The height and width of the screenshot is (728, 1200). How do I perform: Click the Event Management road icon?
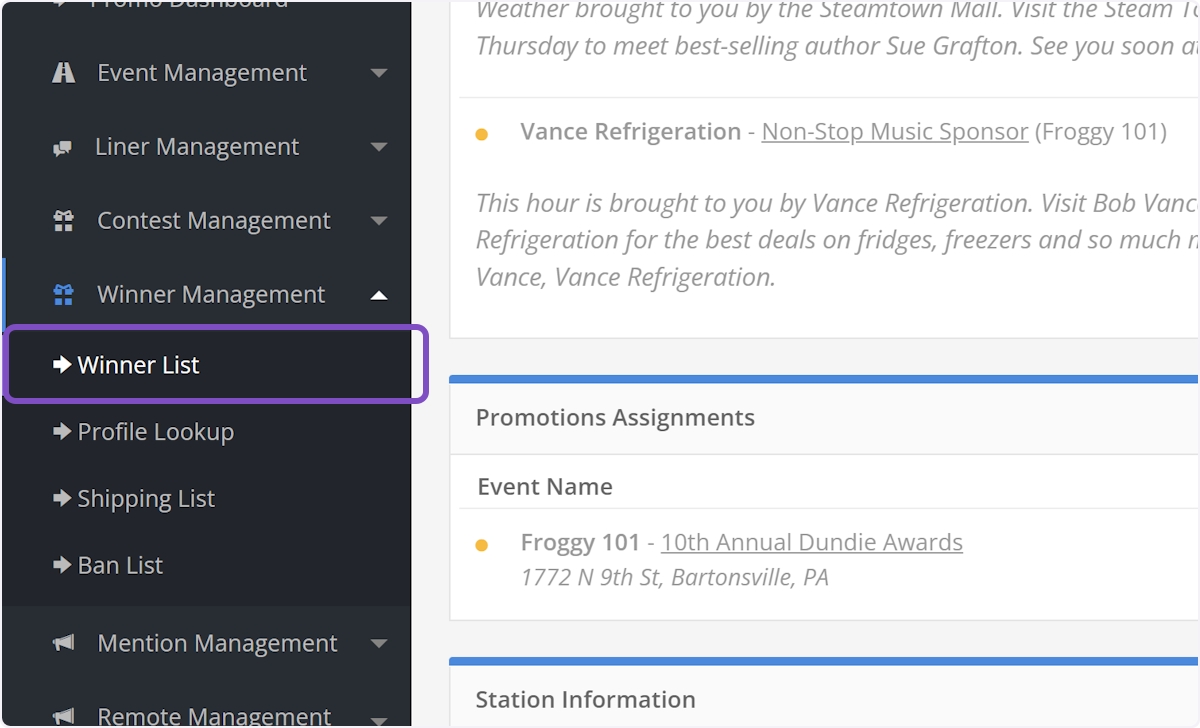tap(63, 73)
